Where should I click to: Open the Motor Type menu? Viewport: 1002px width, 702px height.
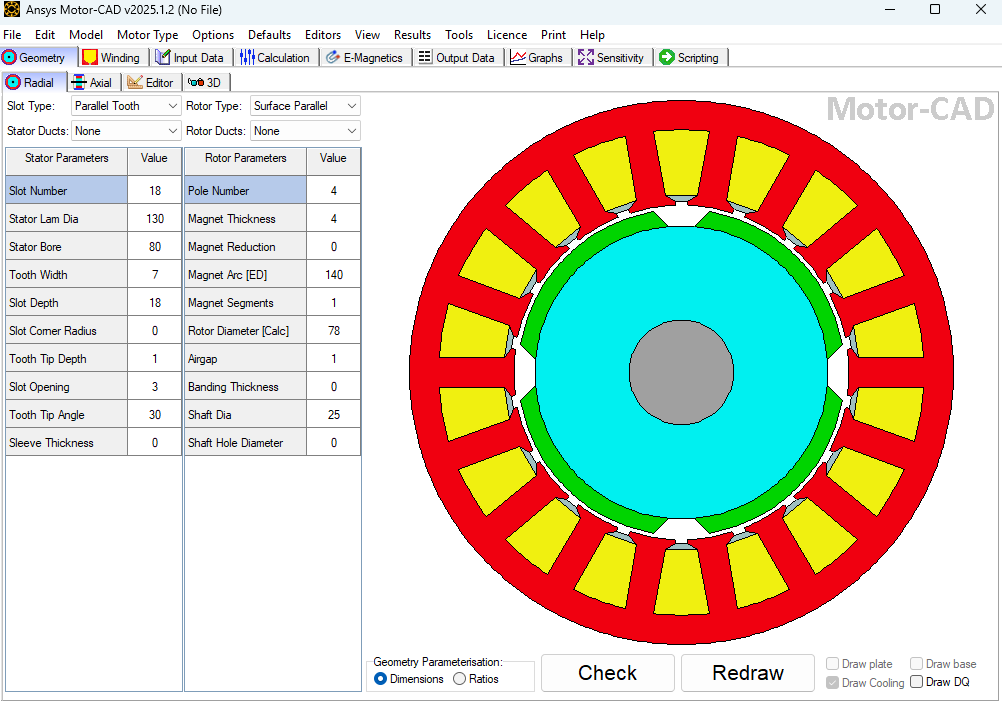148,34
